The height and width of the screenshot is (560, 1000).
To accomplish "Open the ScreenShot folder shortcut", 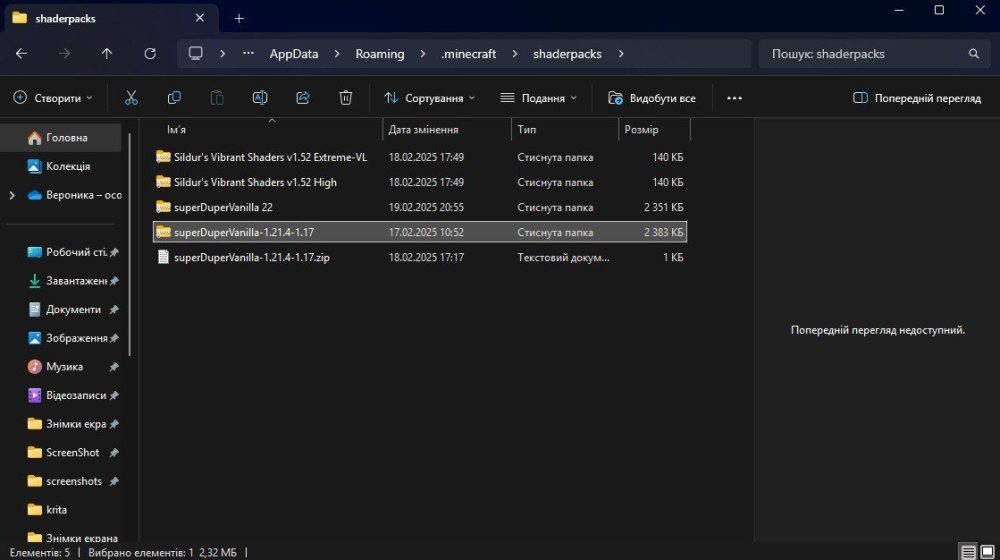I will click(x=64, y=452).
